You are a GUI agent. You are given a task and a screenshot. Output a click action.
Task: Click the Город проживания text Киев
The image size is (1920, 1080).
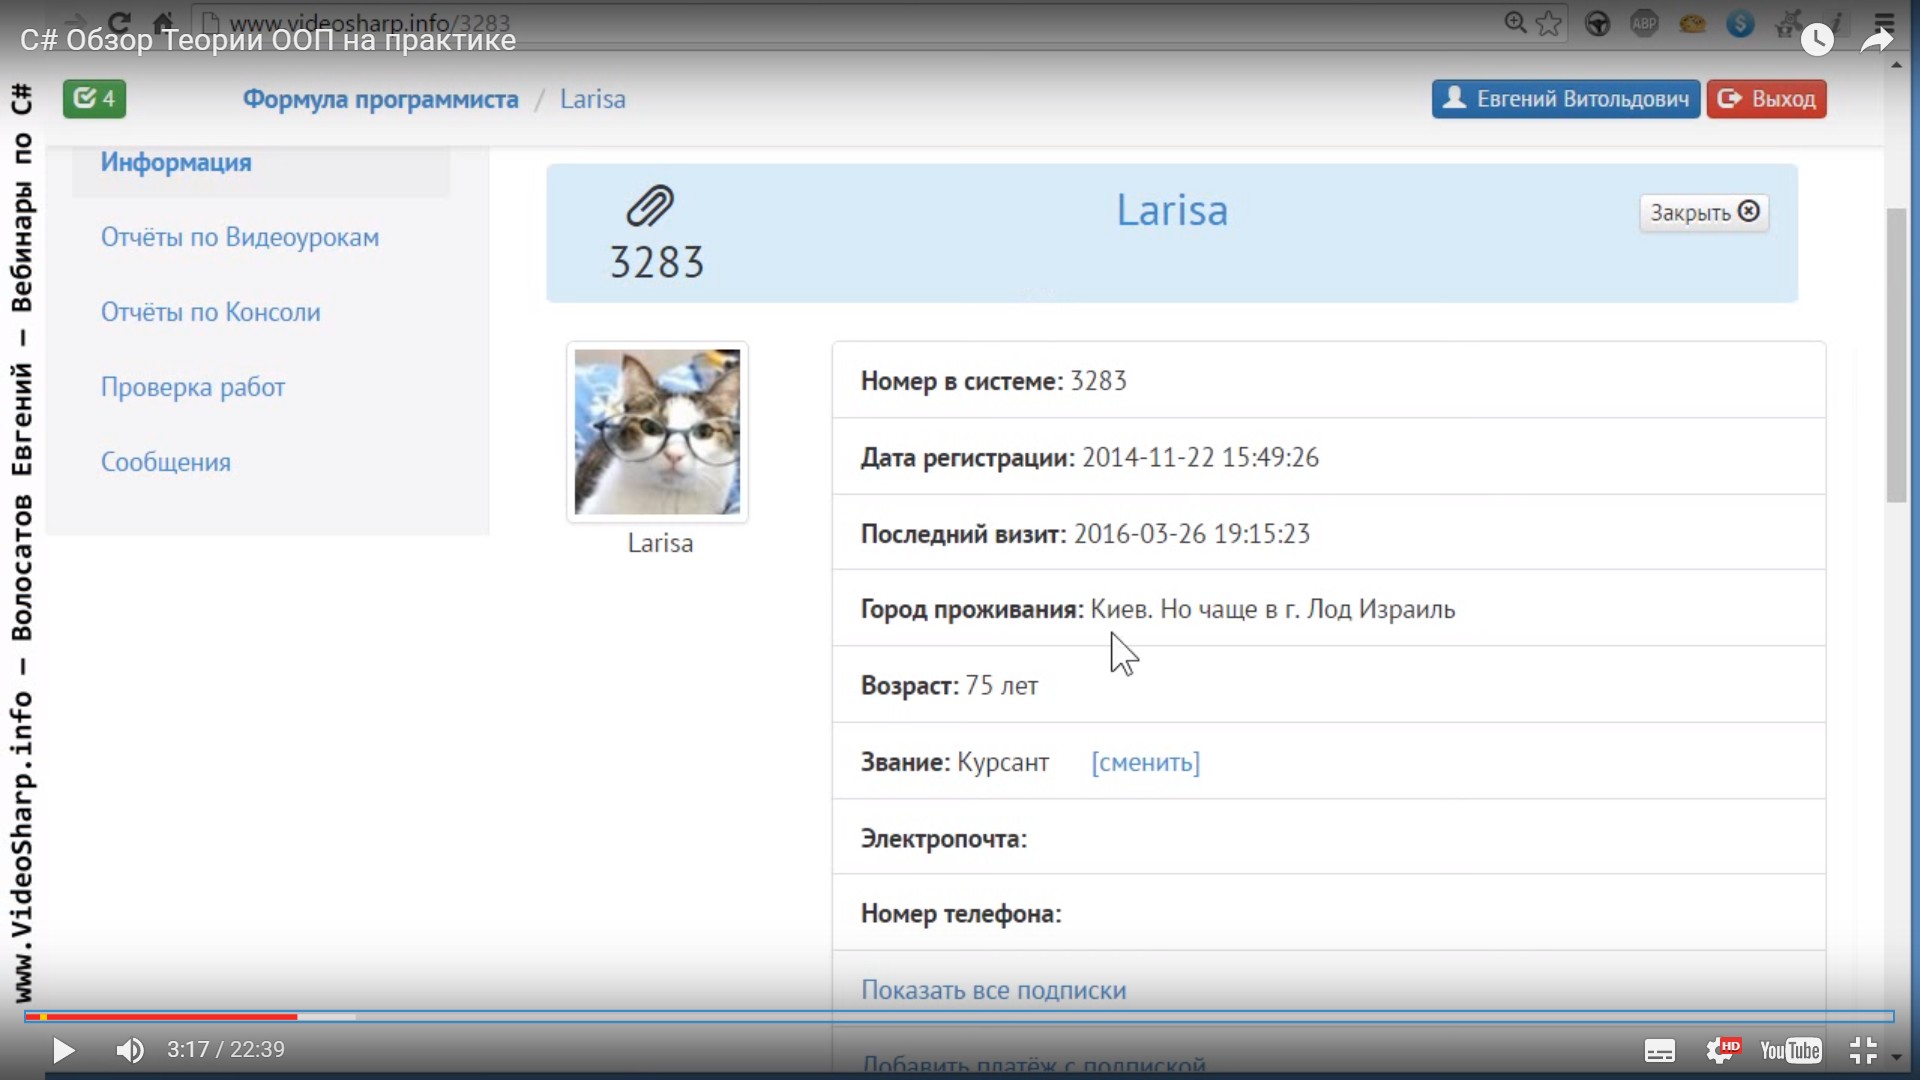tap(1118, 609)
